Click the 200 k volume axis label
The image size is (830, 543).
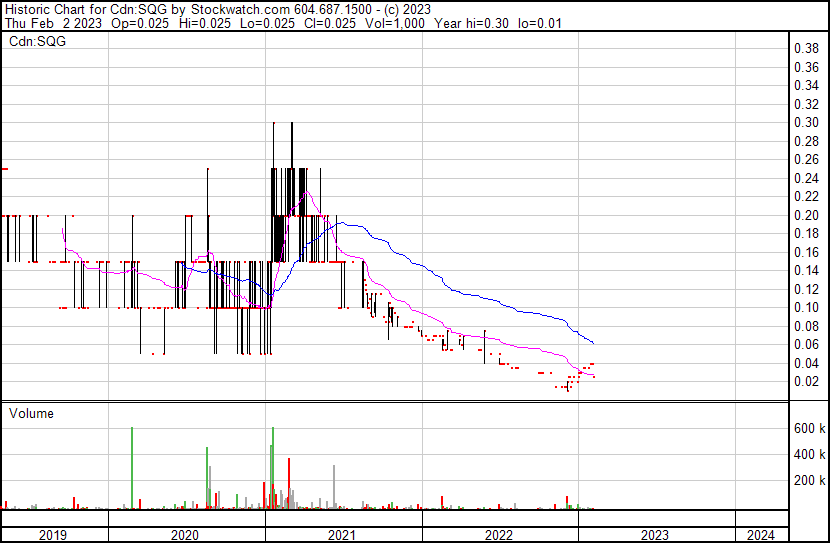click(x=808, y=480)
